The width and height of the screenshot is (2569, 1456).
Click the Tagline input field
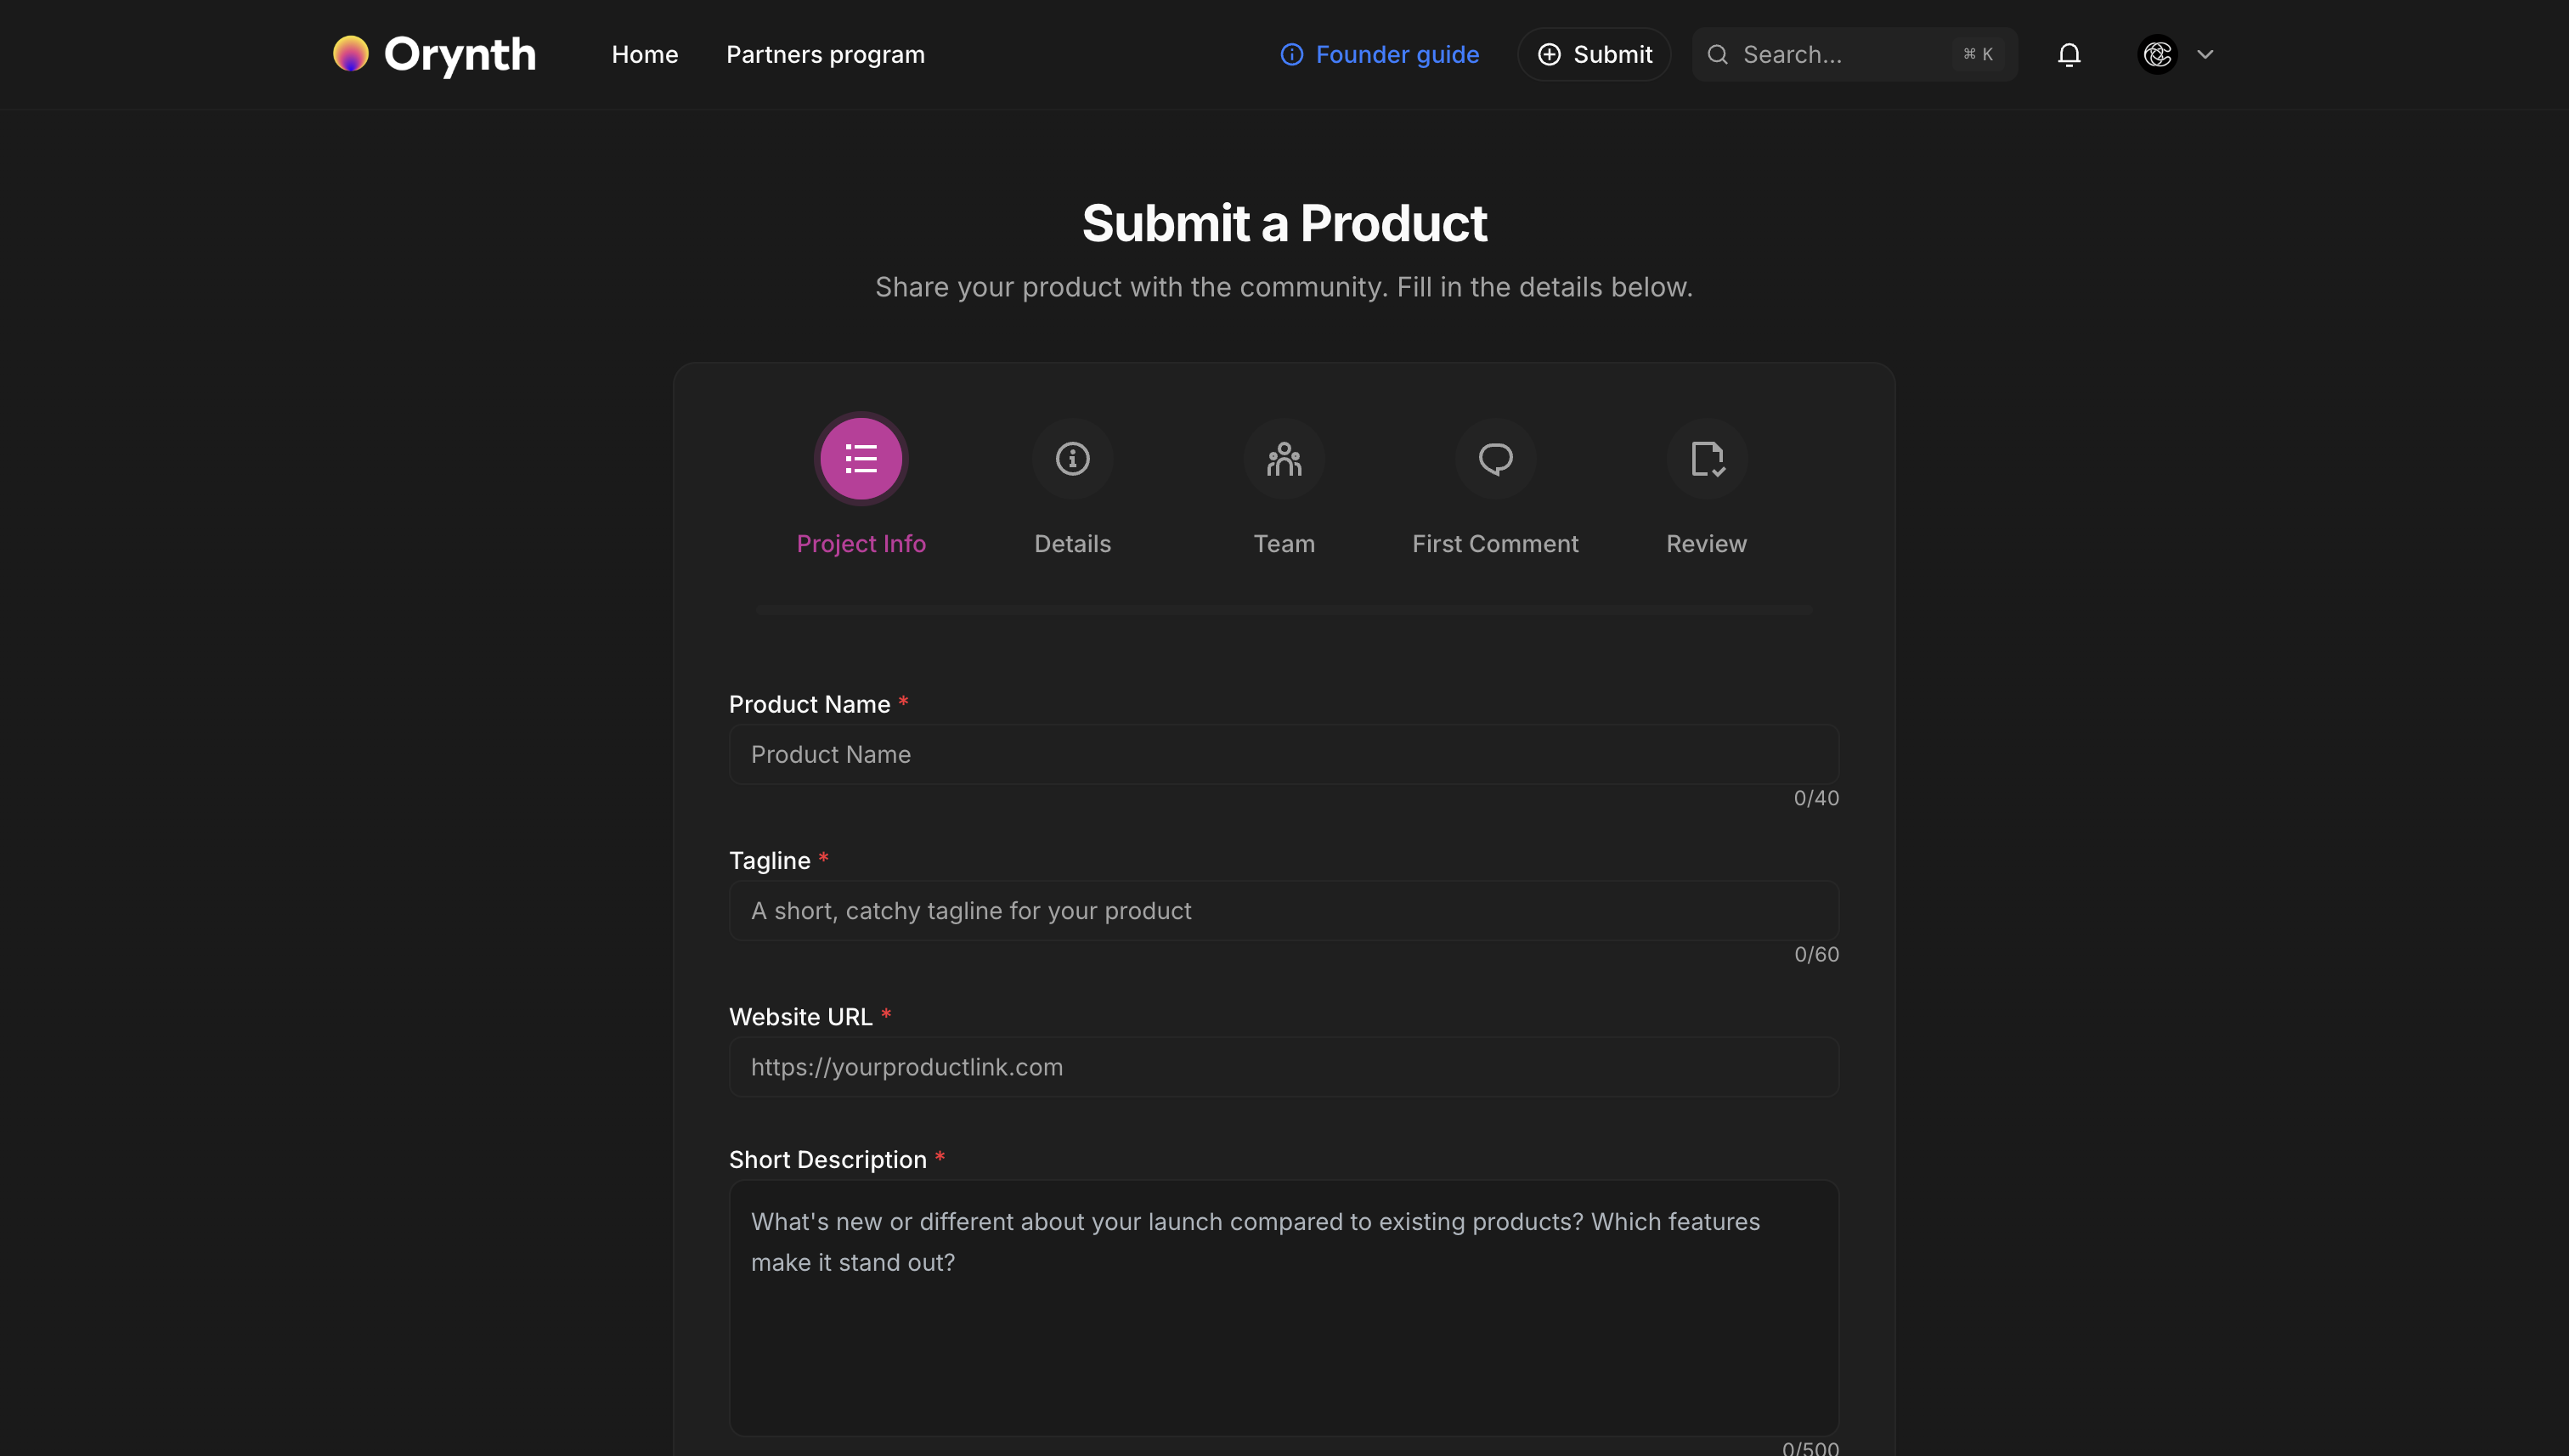coord(1283,910)
